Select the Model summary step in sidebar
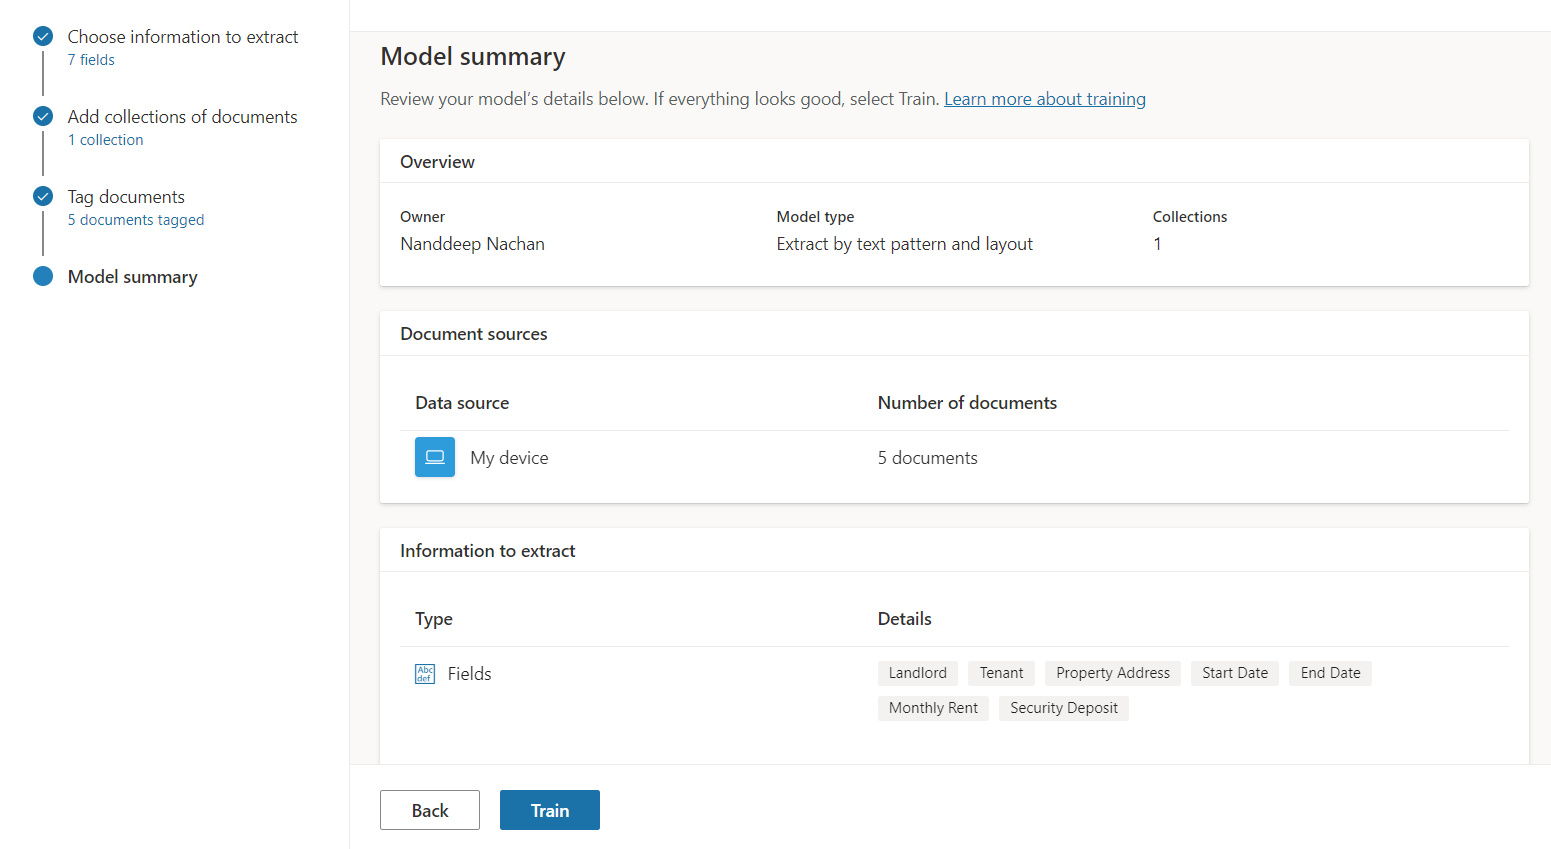This screenshot has height=849, width=1551. point(133,277)
